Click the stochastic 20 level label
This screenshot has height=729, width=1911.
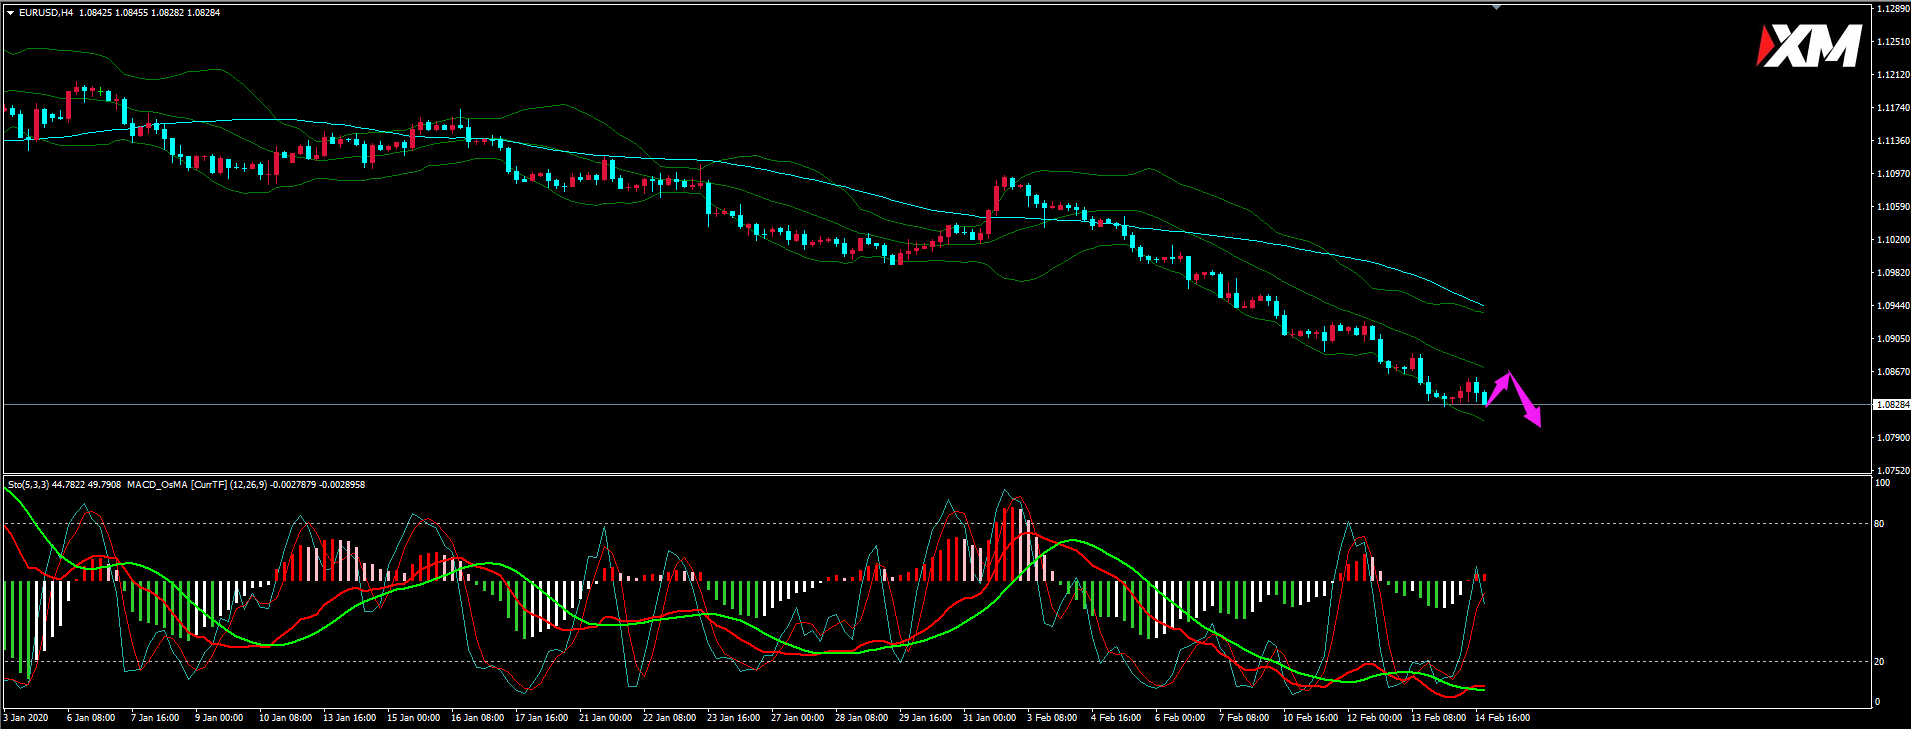pos(1879,662)
